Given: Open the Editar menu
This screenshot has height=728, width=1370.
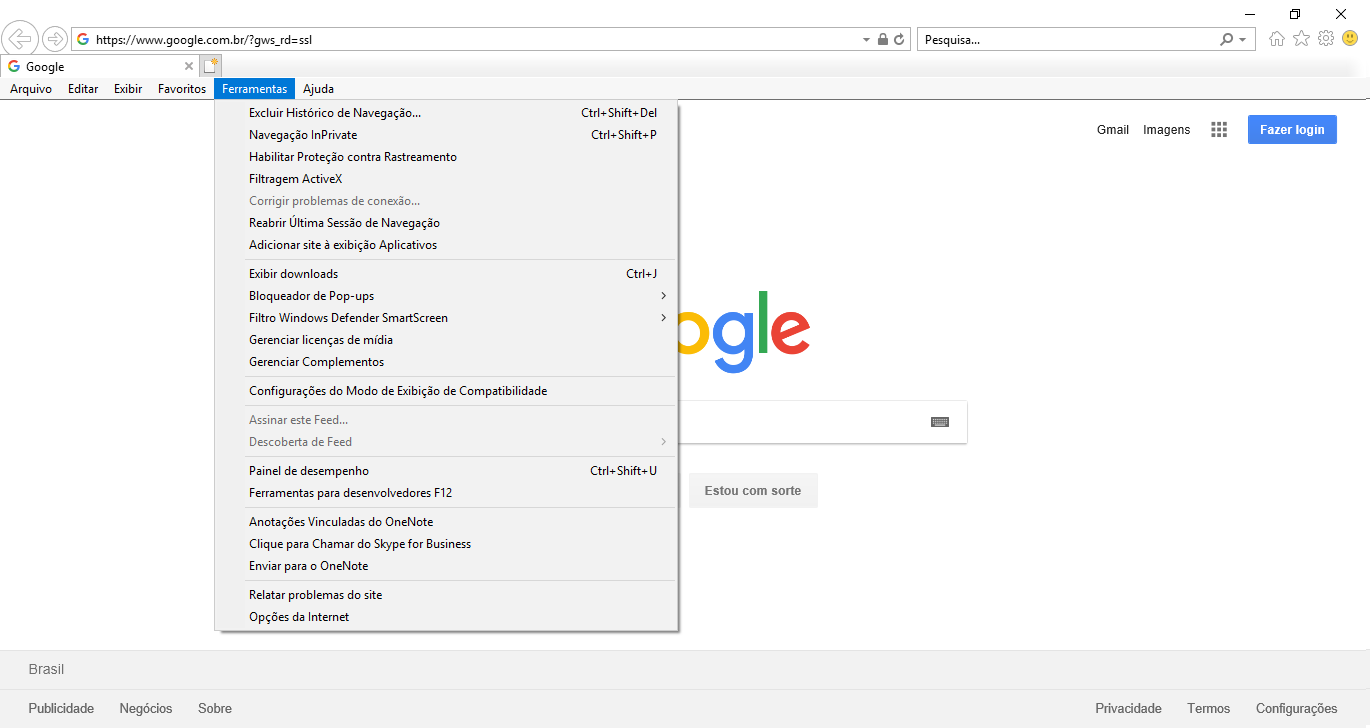Looking at the screenshot, I should point(83,89).
